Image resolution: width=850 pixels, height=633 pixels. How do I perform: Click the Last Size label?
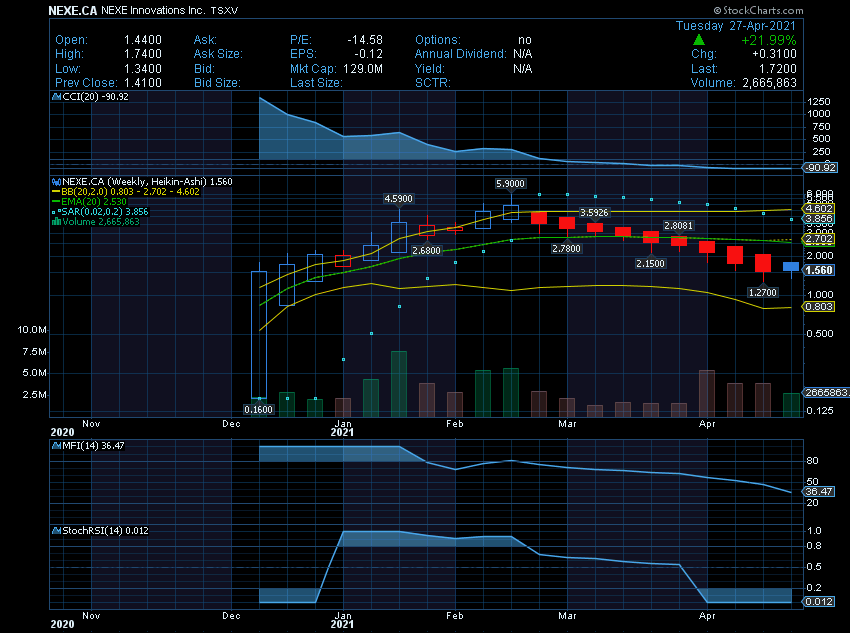316,83
